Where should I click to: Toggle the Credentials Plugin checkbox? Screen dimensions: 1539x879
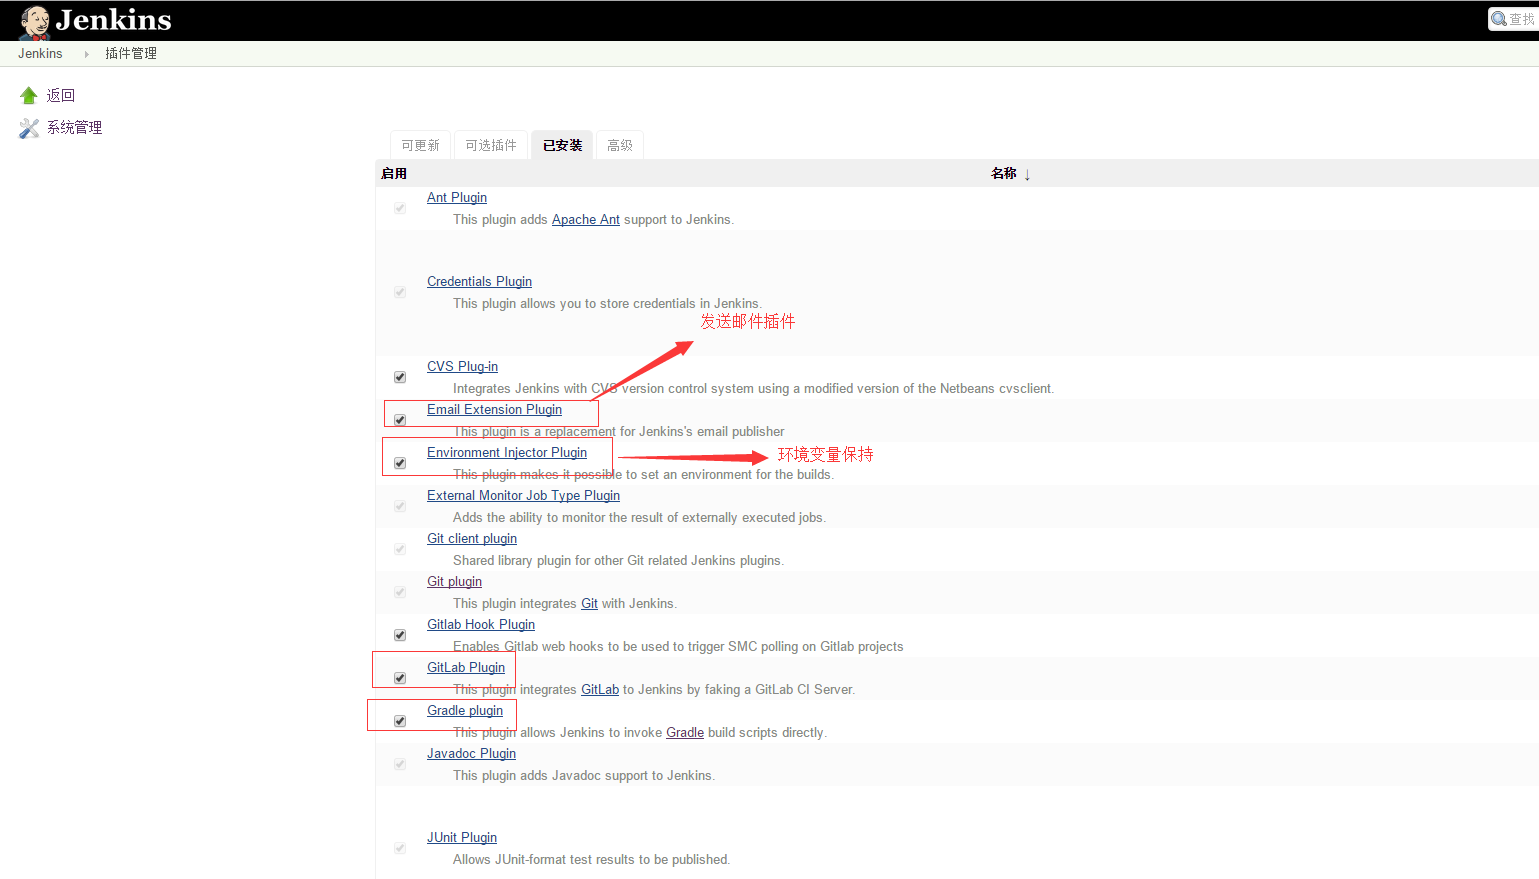400,292
